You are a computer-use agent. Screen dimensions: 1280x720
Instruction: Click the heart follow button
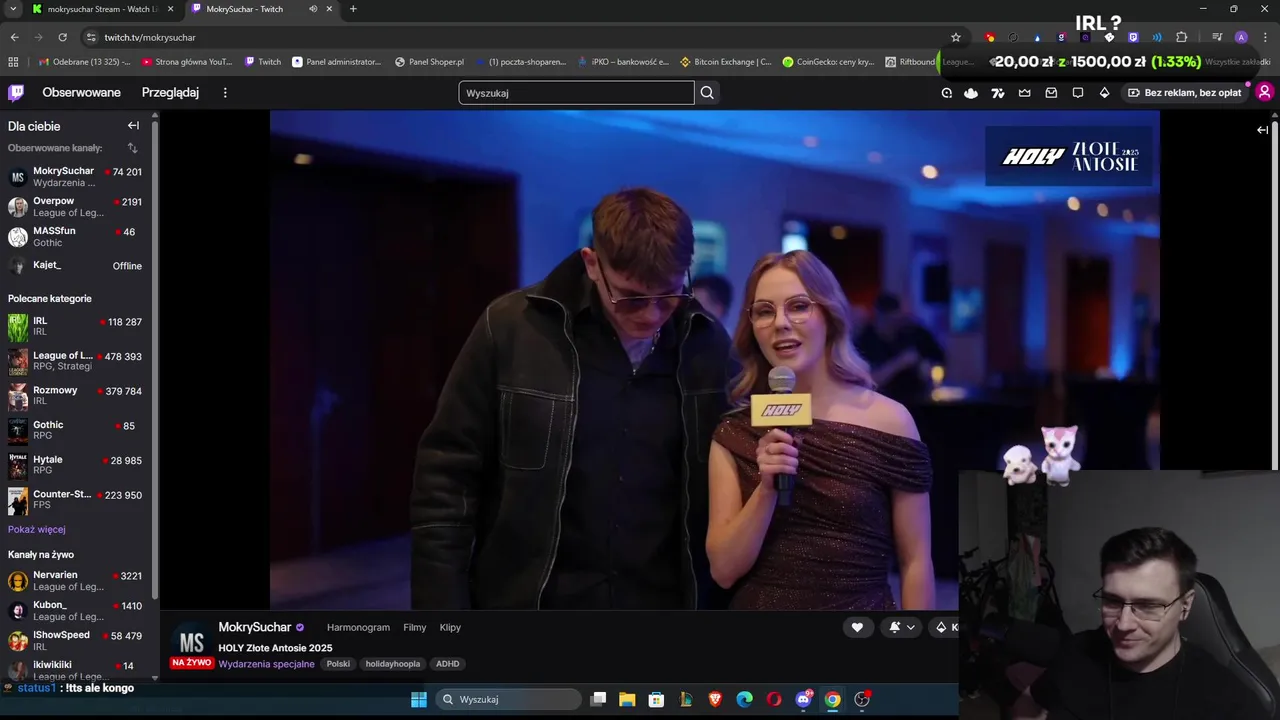tap(857, 627)
